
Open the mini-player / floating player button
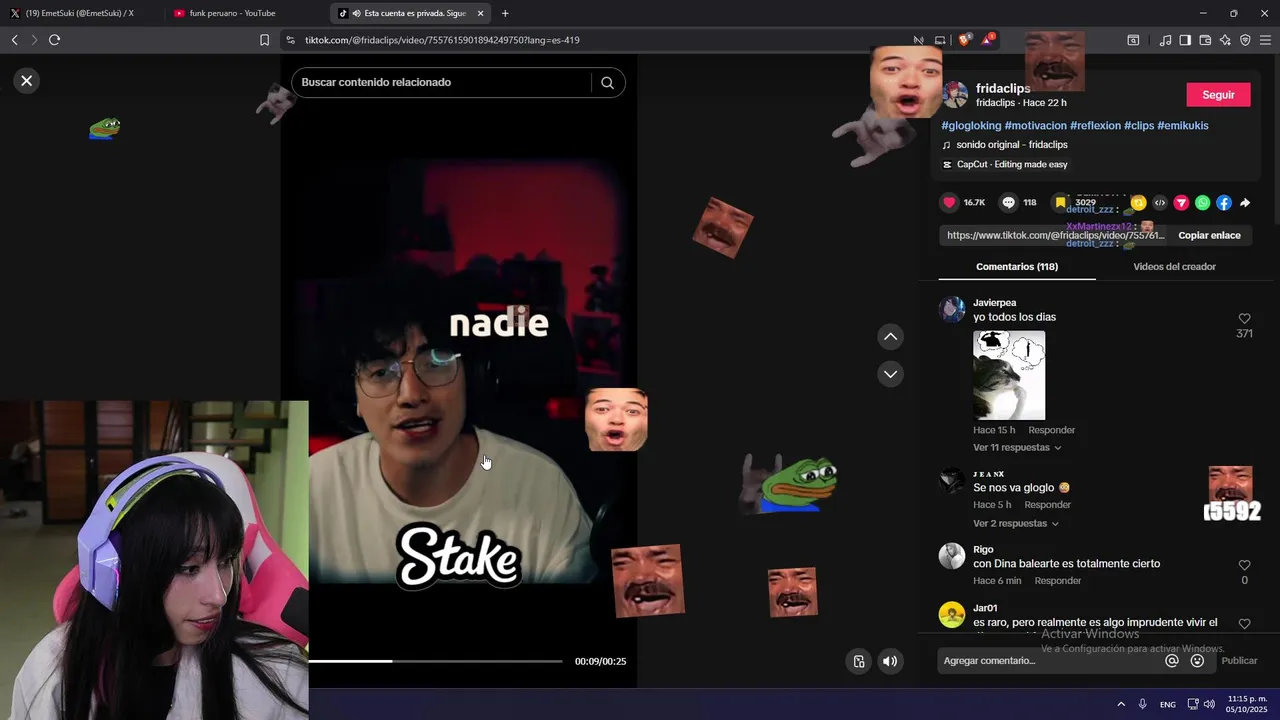pyautogui.click(x=858, y=661)
